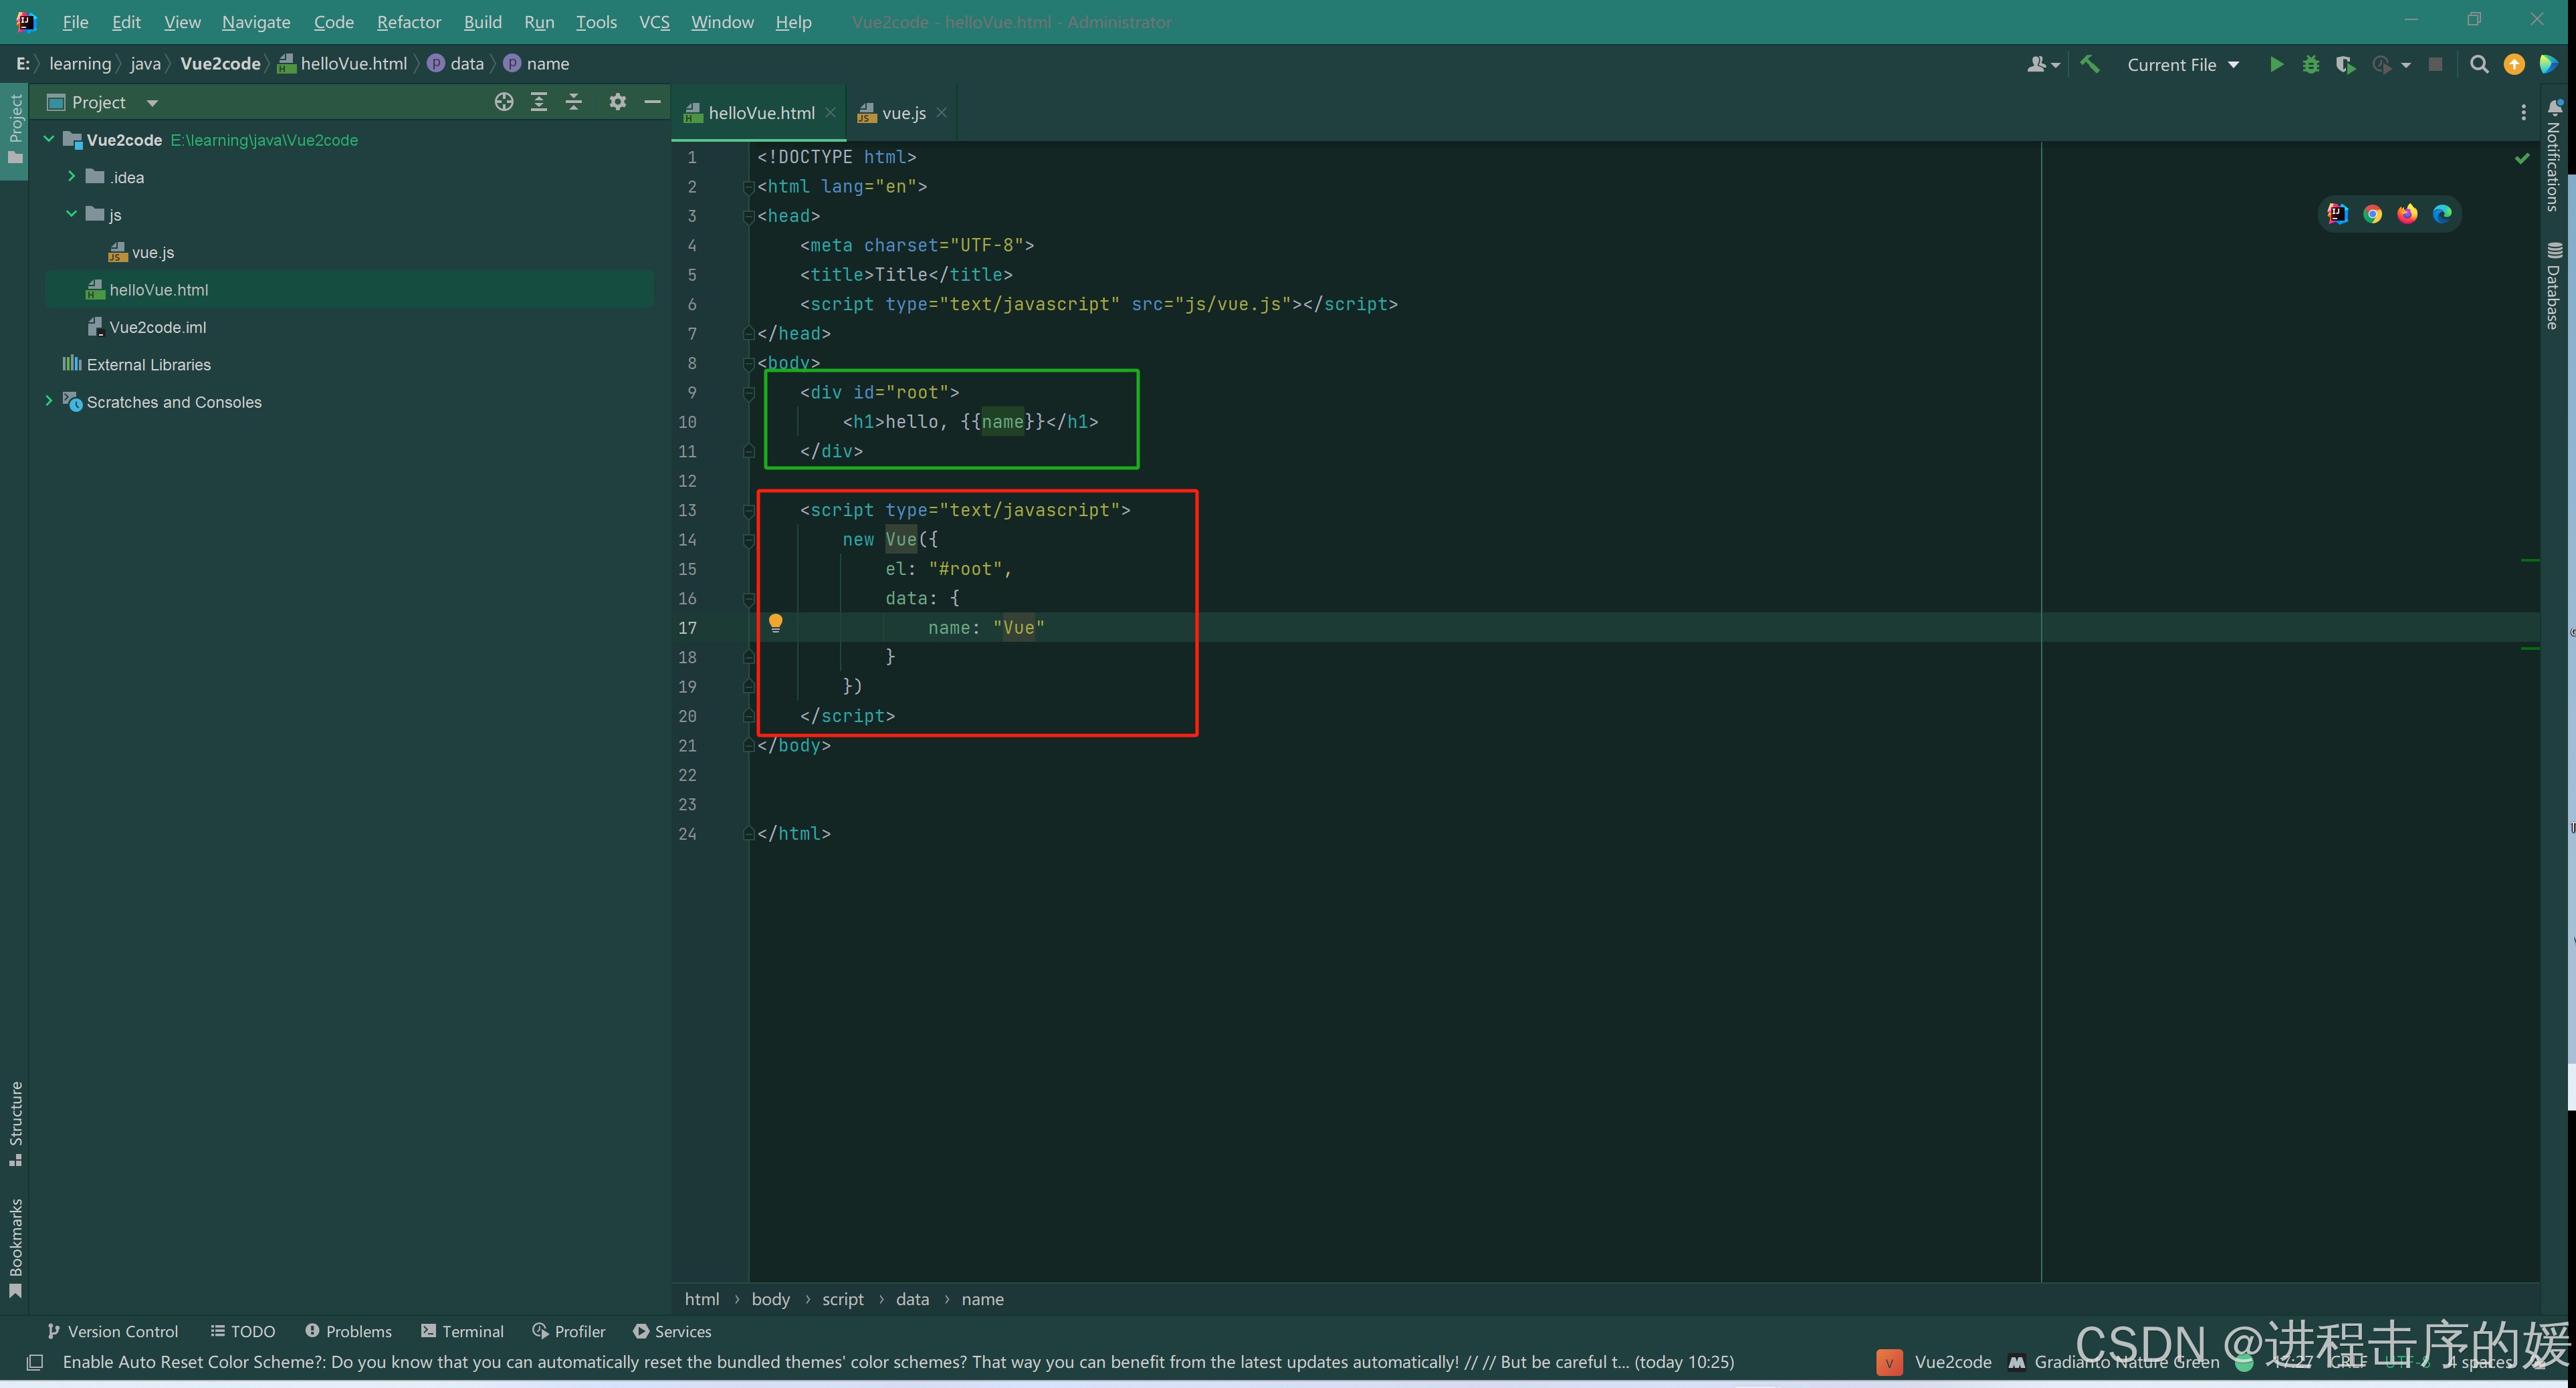Switch to the vue.js editor tab
This screenshot has height=1388, width=2576.
click(903, 113)
